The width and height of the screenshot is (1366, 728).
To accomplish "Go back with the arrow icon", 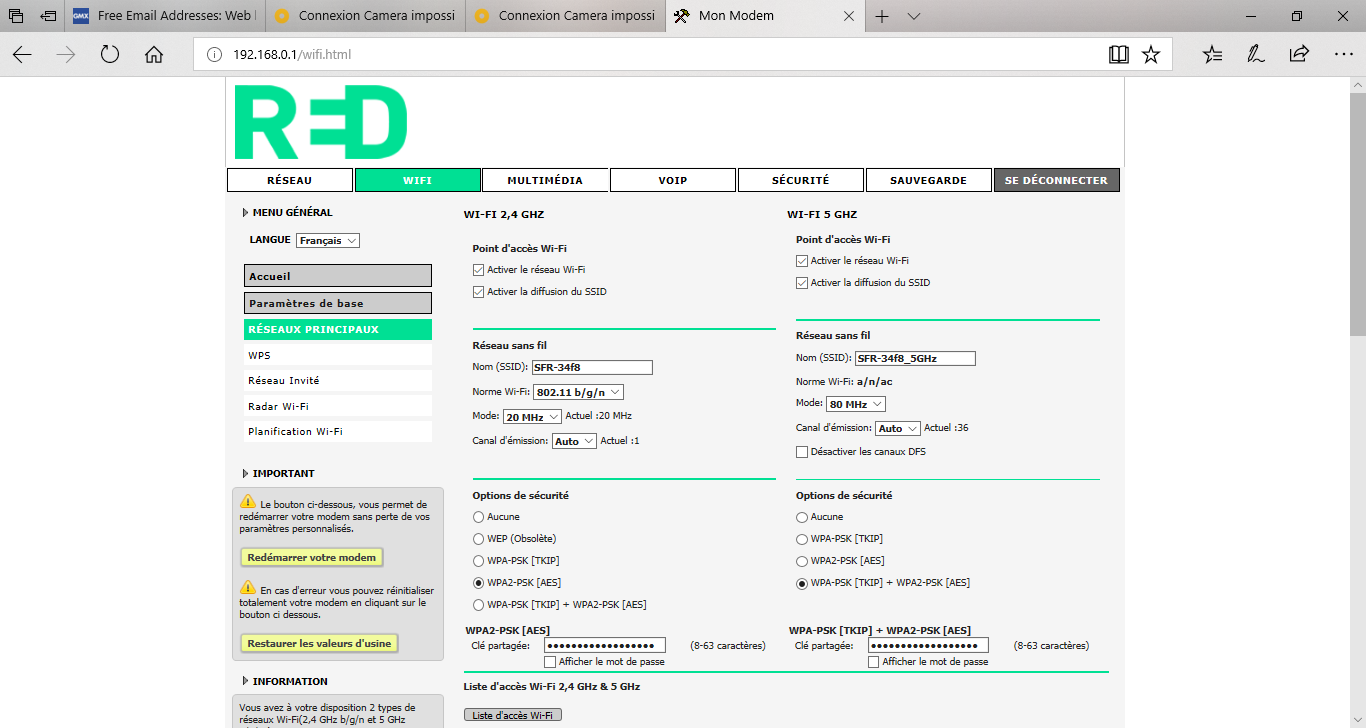I will pyautogui.click(x=22, y=55).
